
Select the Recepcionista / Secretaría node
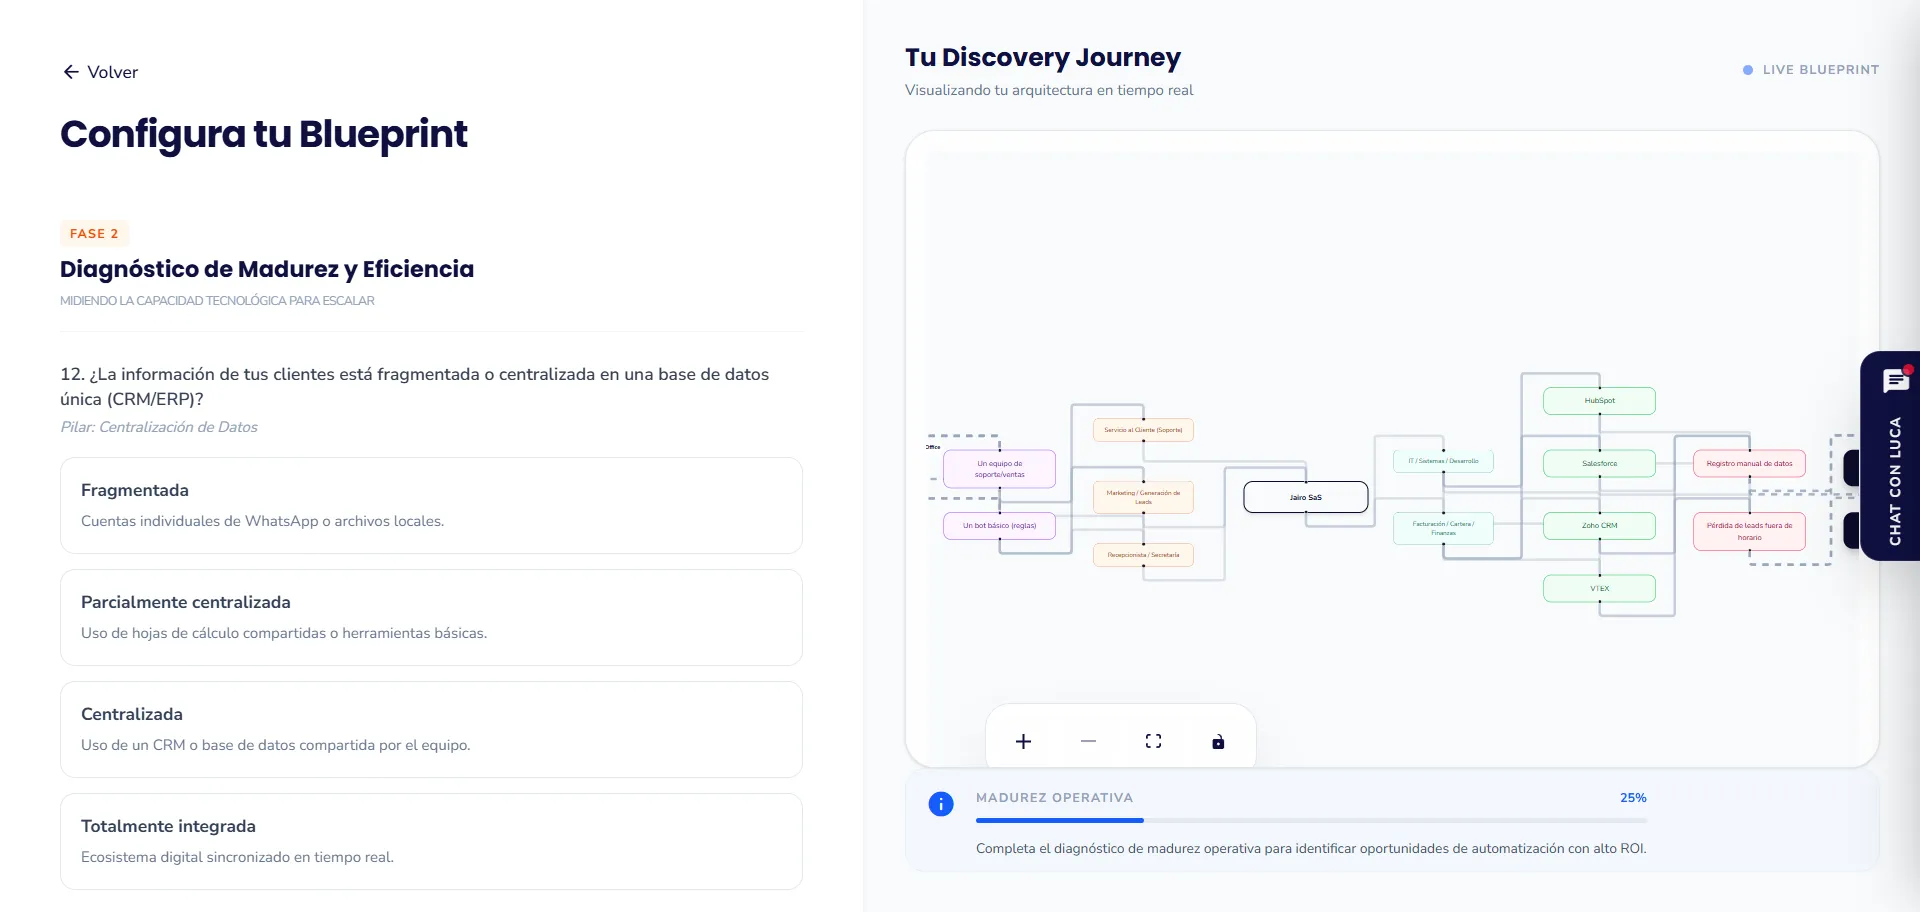1143,554
